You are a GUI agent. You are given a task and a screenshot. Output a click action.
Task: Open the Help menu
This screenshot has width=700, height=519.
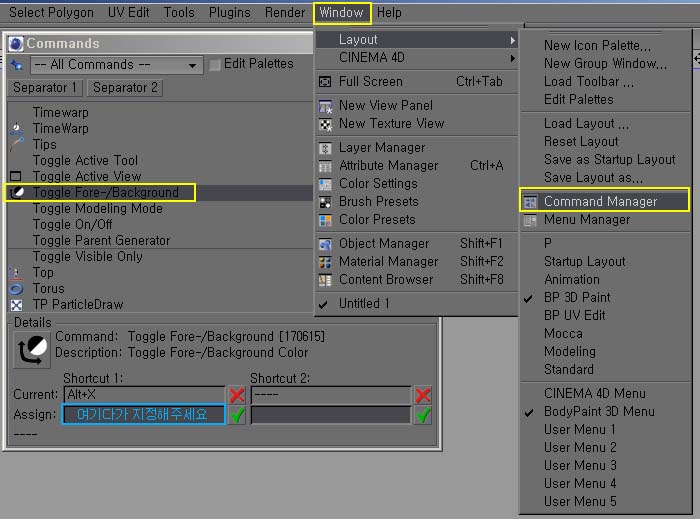pos(389,12)
